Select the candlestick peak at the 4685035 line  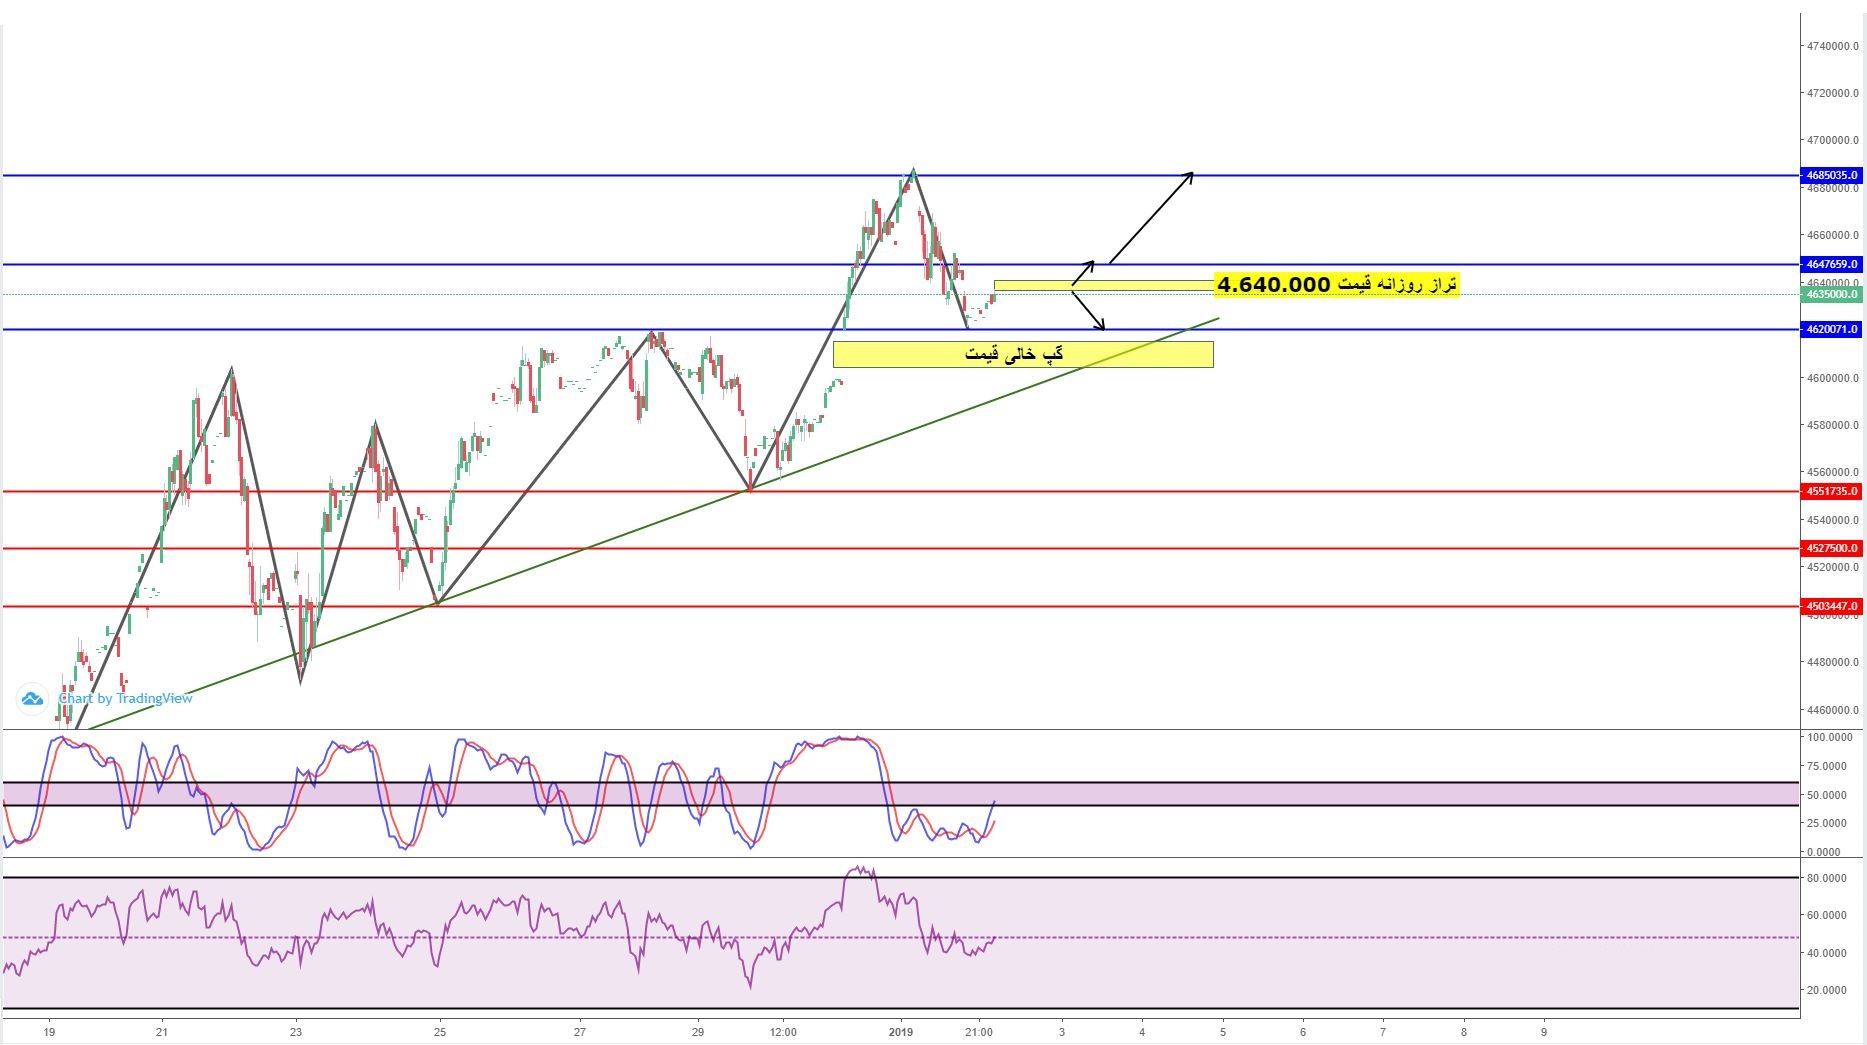[x=913, y=172]
